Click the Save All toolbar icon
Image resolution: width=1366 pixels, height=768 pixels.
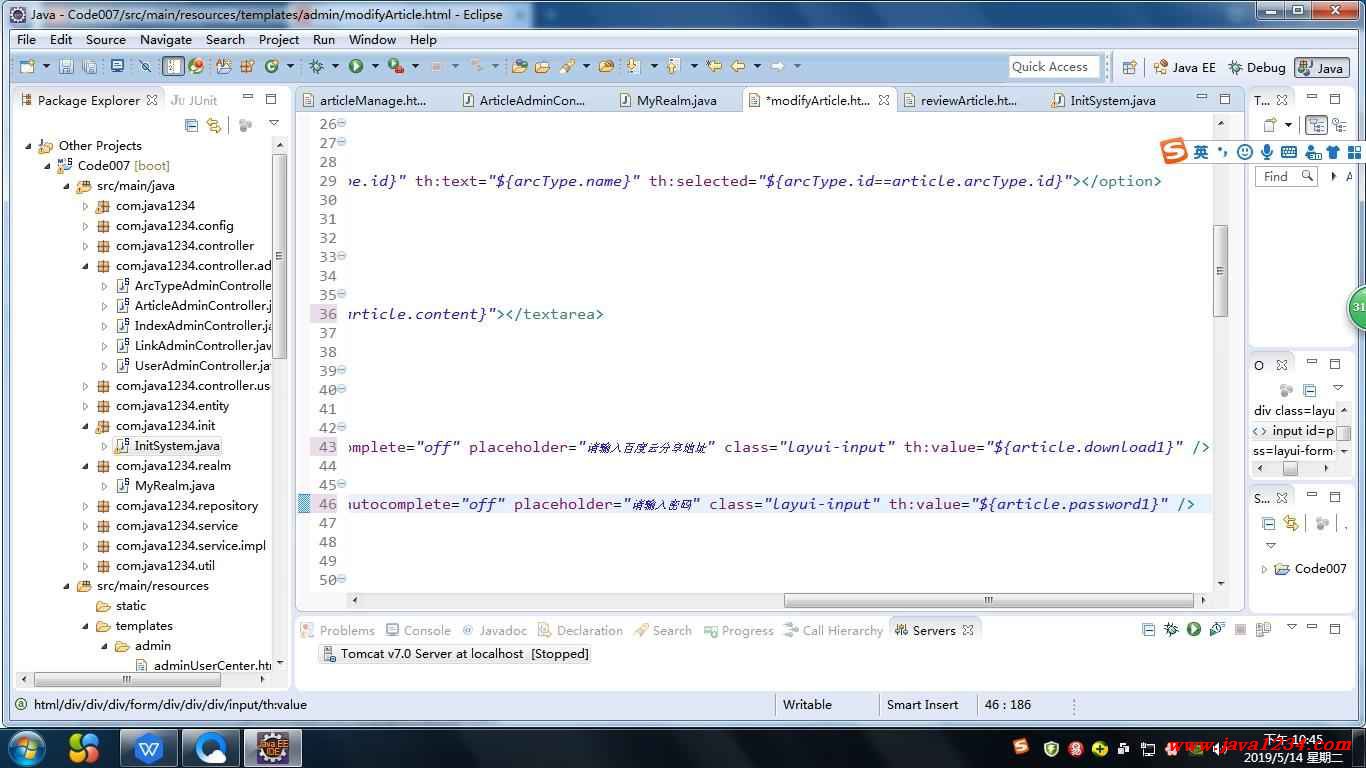90,67
